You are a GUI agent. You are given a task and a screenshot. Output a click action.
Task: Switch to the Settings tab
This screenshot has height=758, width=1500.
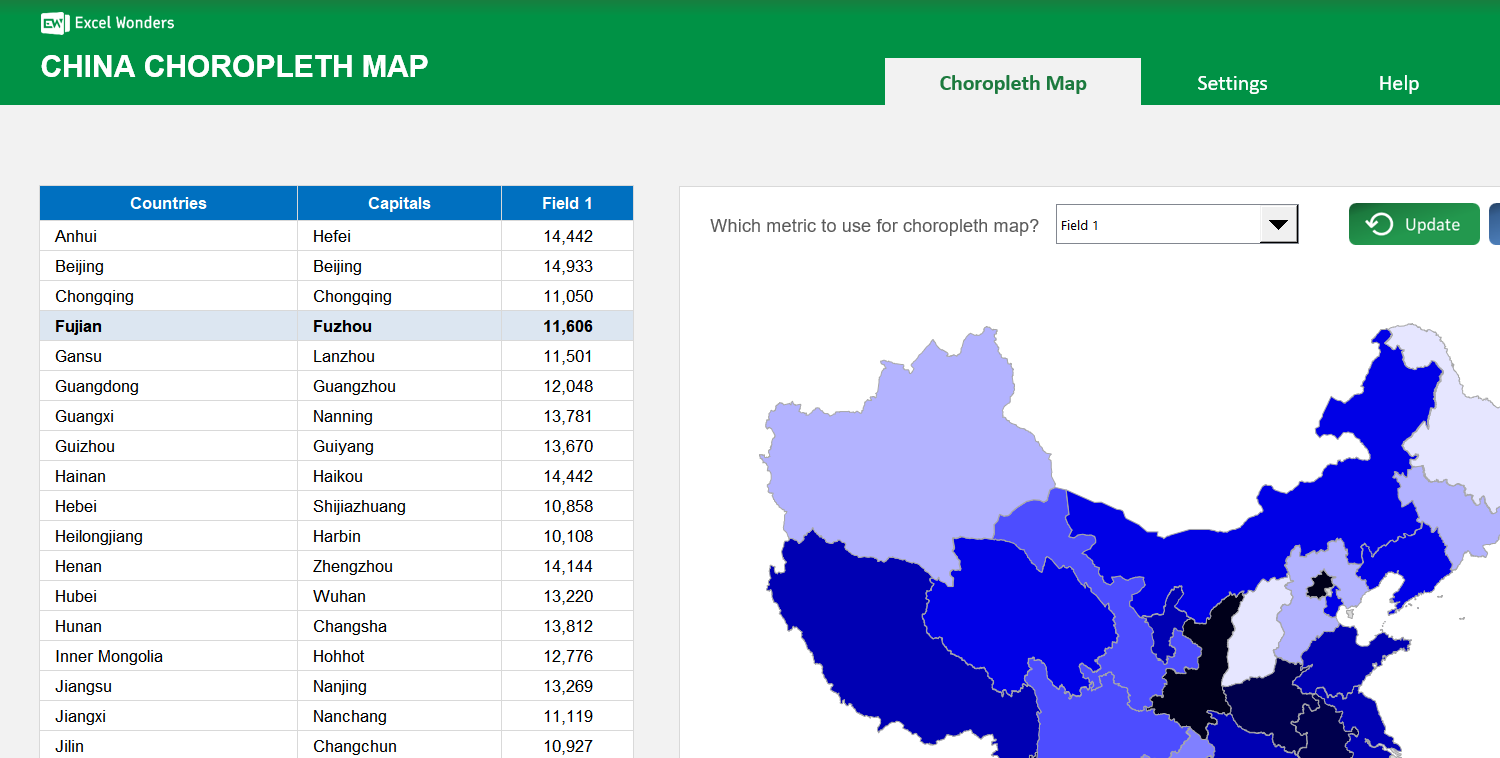tap(1231, 83)
